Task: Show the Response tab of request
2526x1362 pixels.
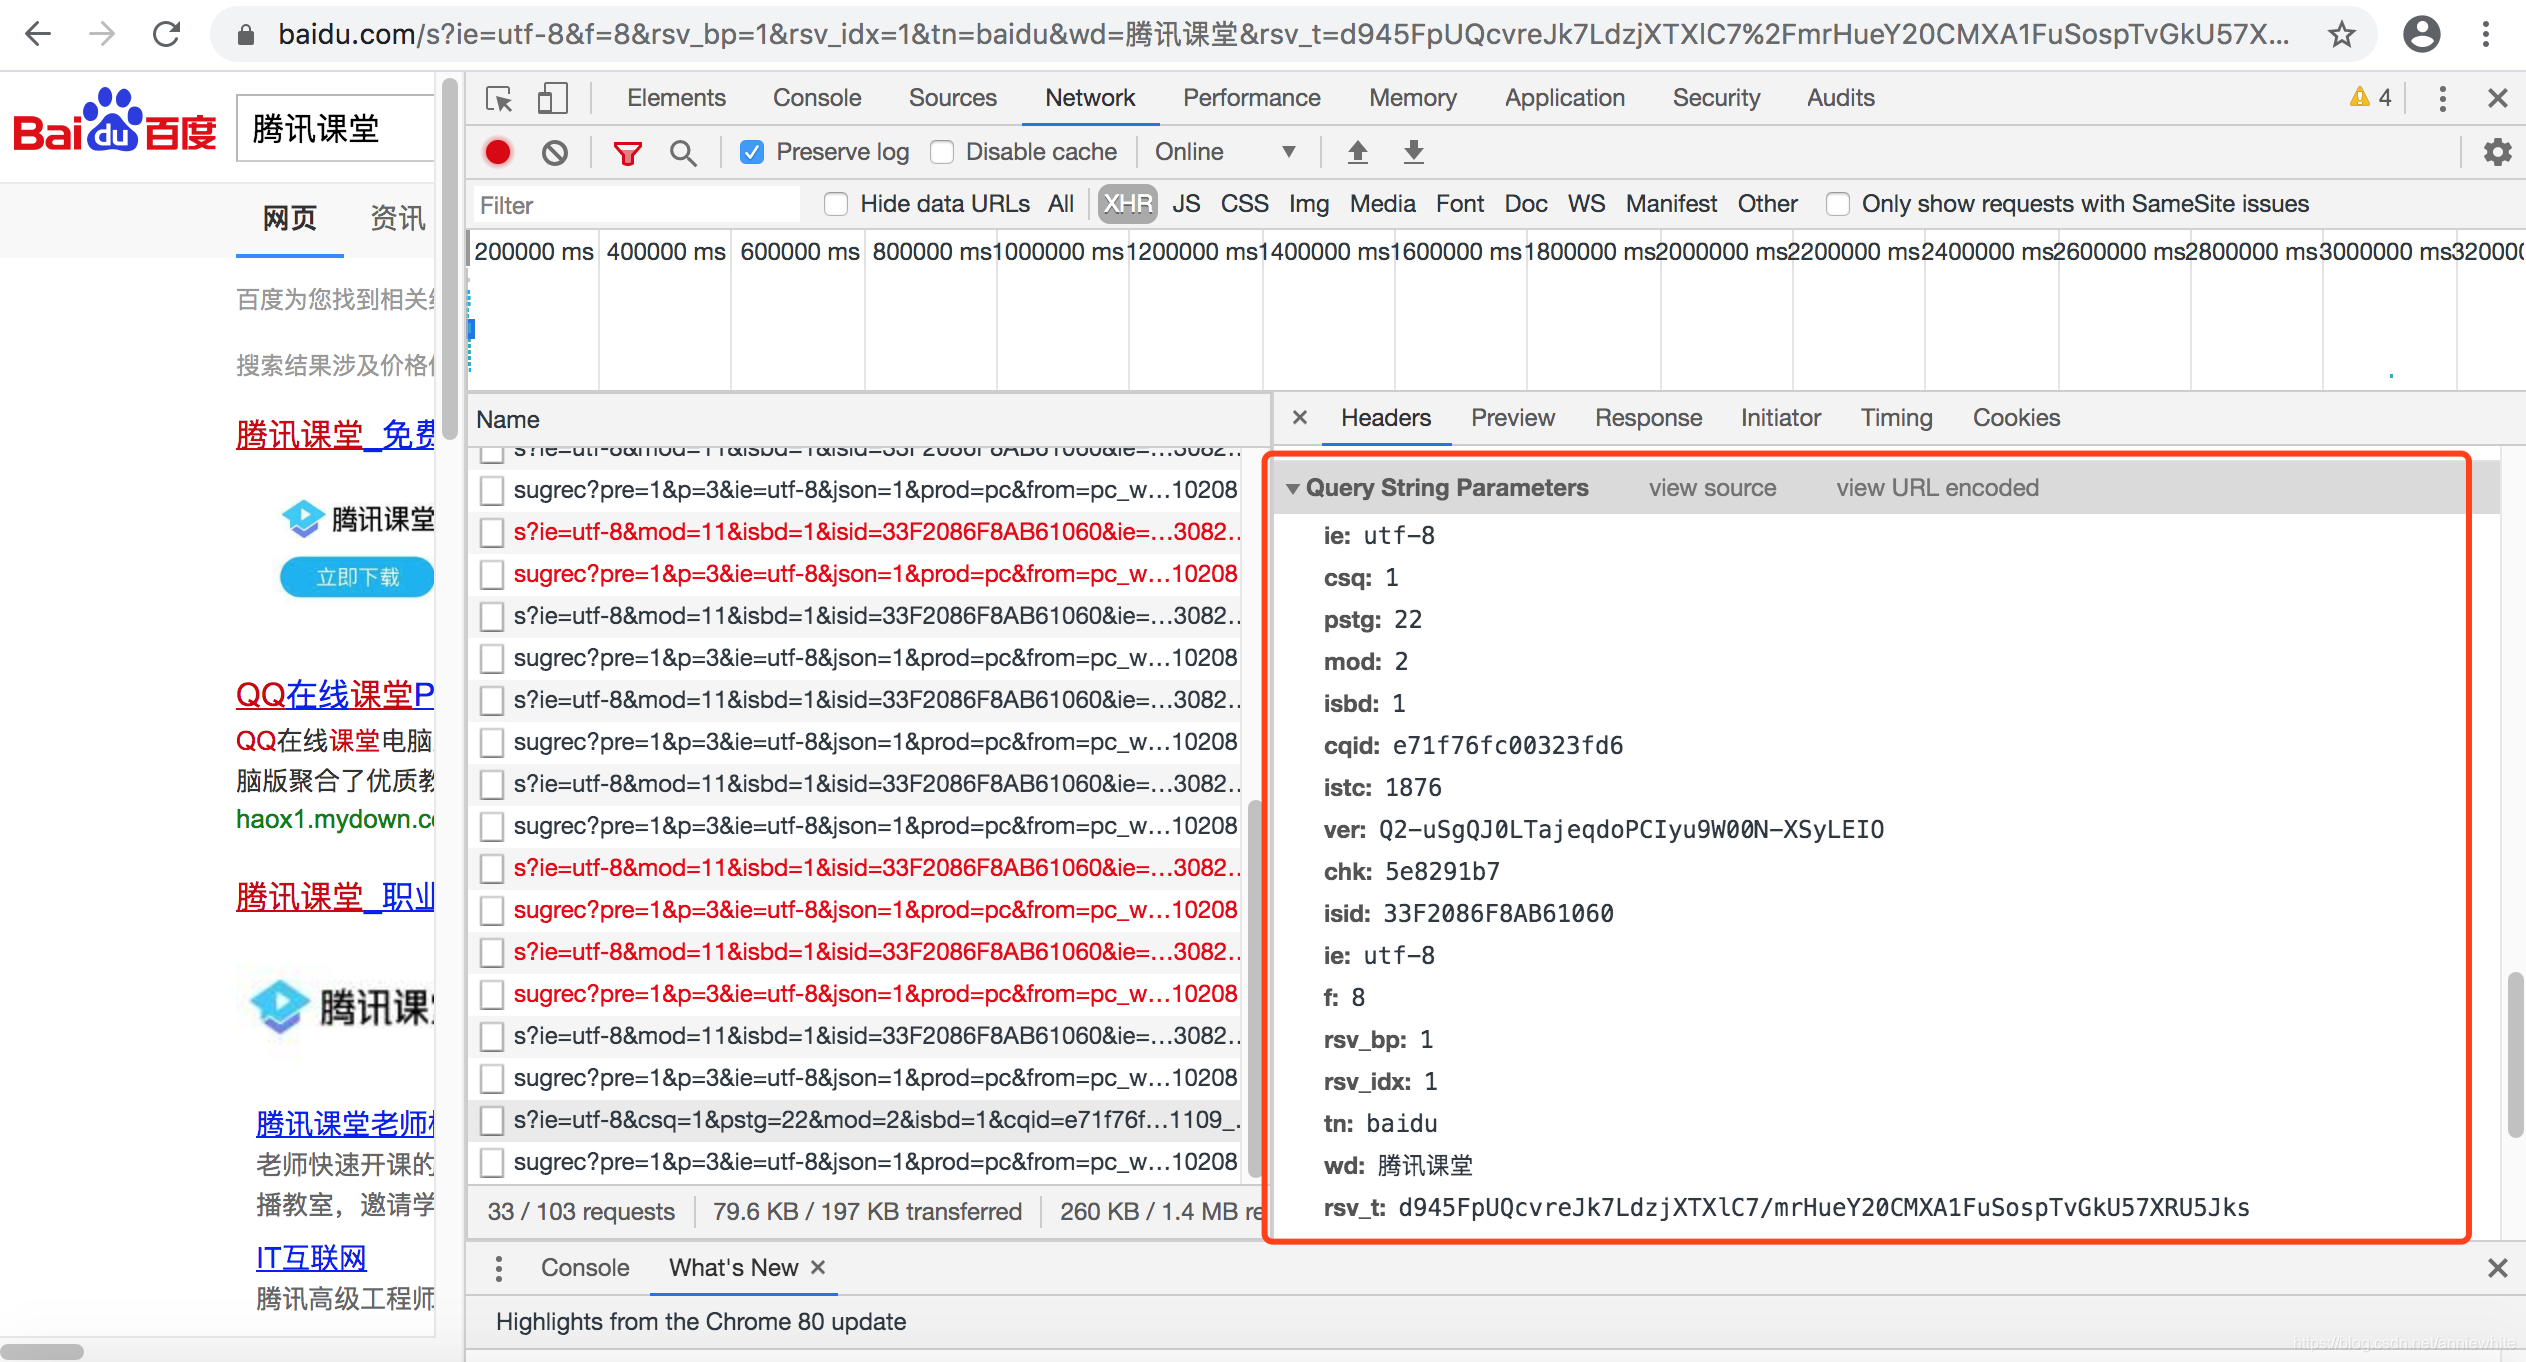Action: tap(1648, 418)
